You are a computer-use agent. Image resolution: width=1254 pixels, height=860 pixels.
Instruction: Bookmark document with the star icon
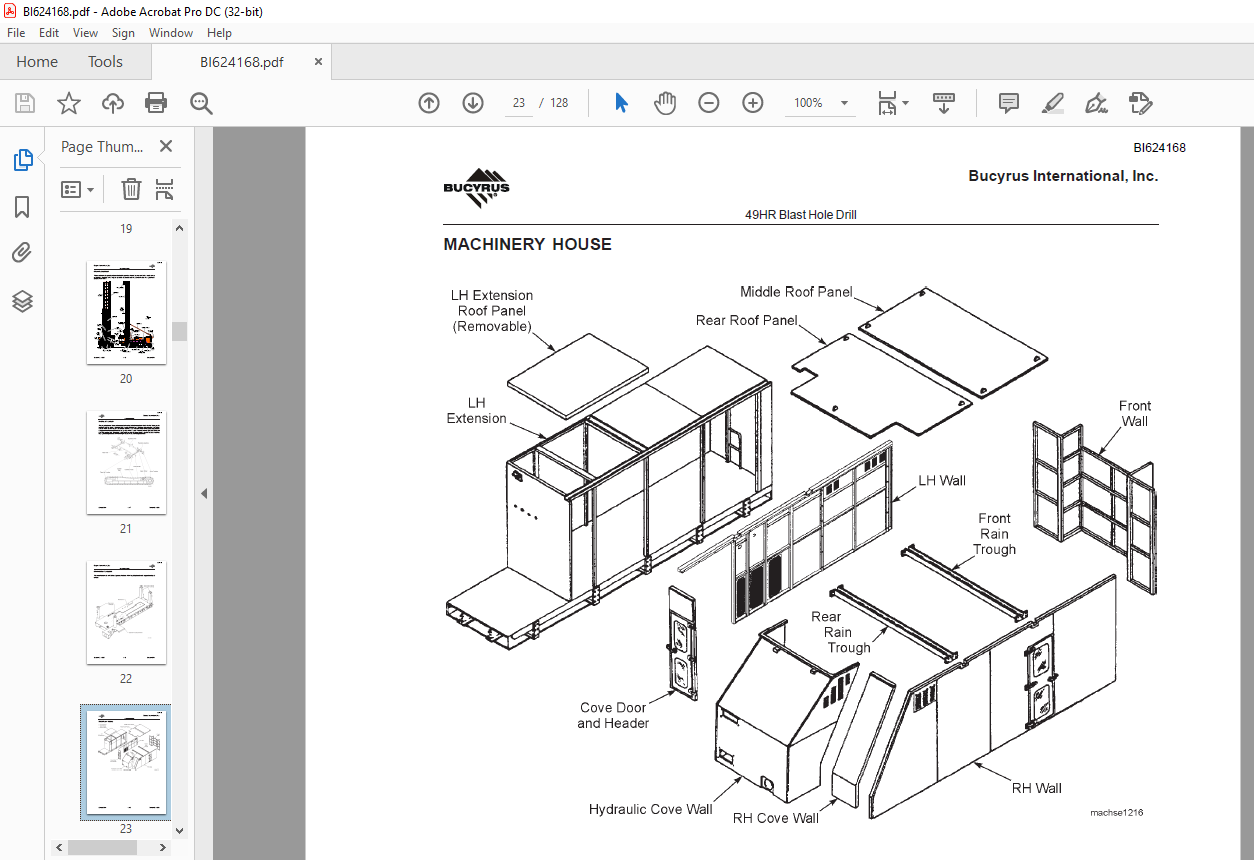click(69, 103)
